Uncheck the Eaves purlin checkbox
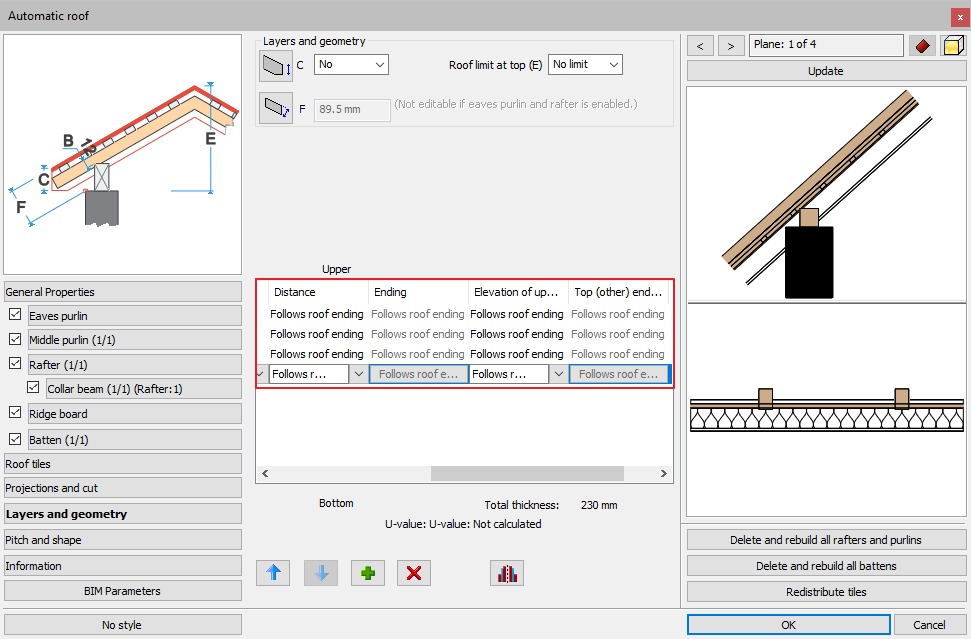This screenshot has width=971, height=639. [14, 315]
